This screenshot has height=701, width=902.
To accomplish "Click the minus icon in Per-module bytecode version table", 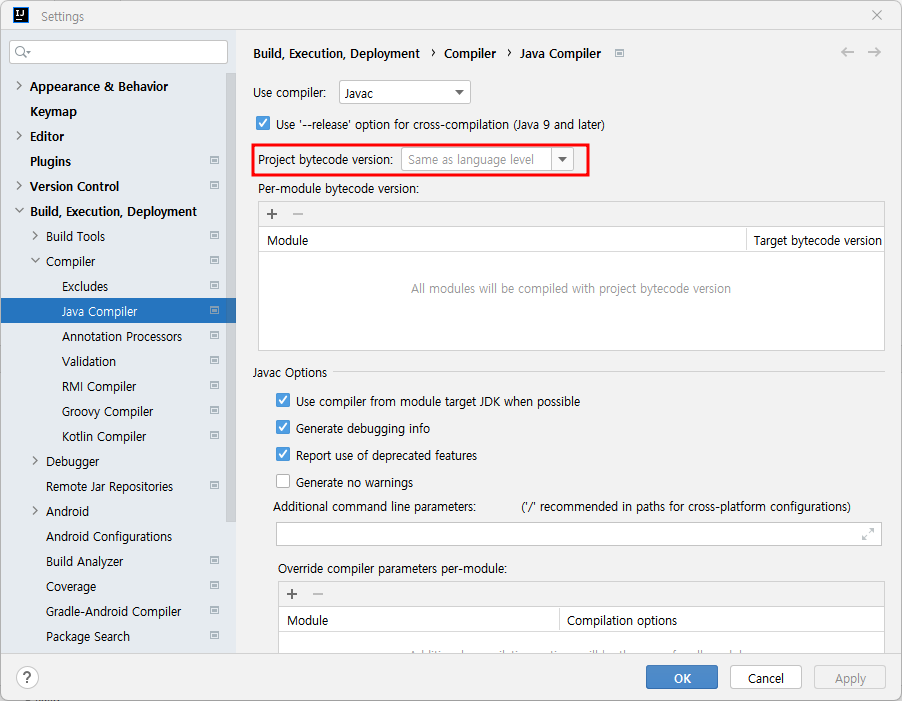I will (297, 214).
